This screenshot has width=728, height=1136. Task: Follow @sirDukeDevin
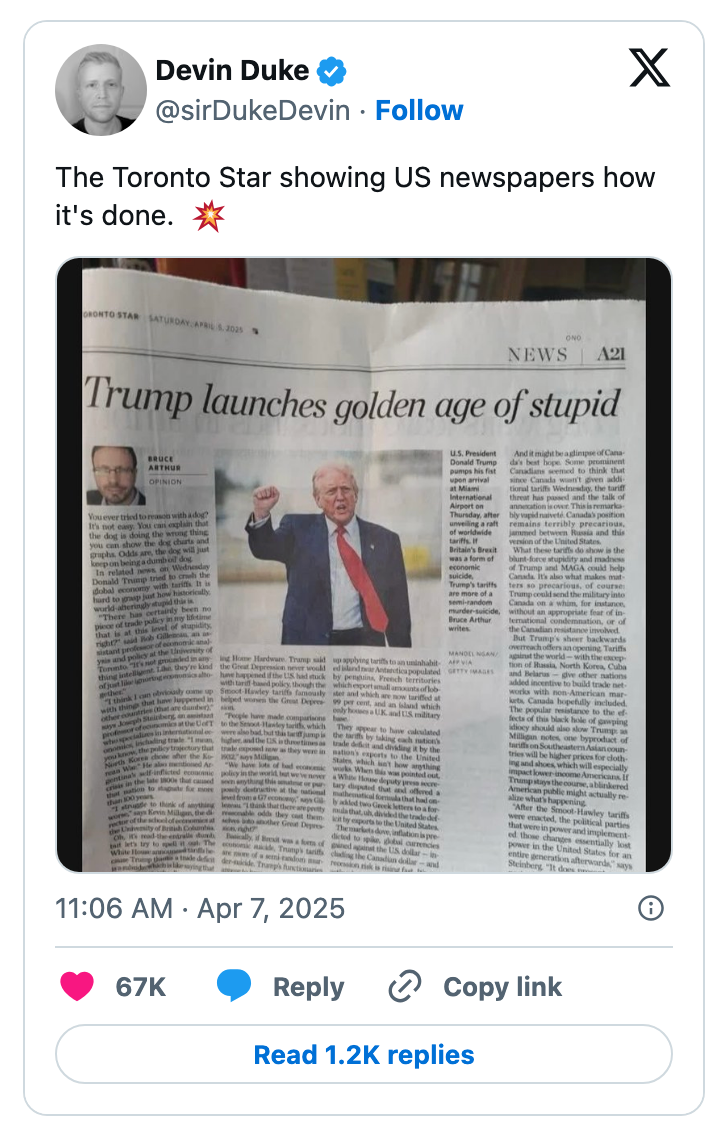419,111
